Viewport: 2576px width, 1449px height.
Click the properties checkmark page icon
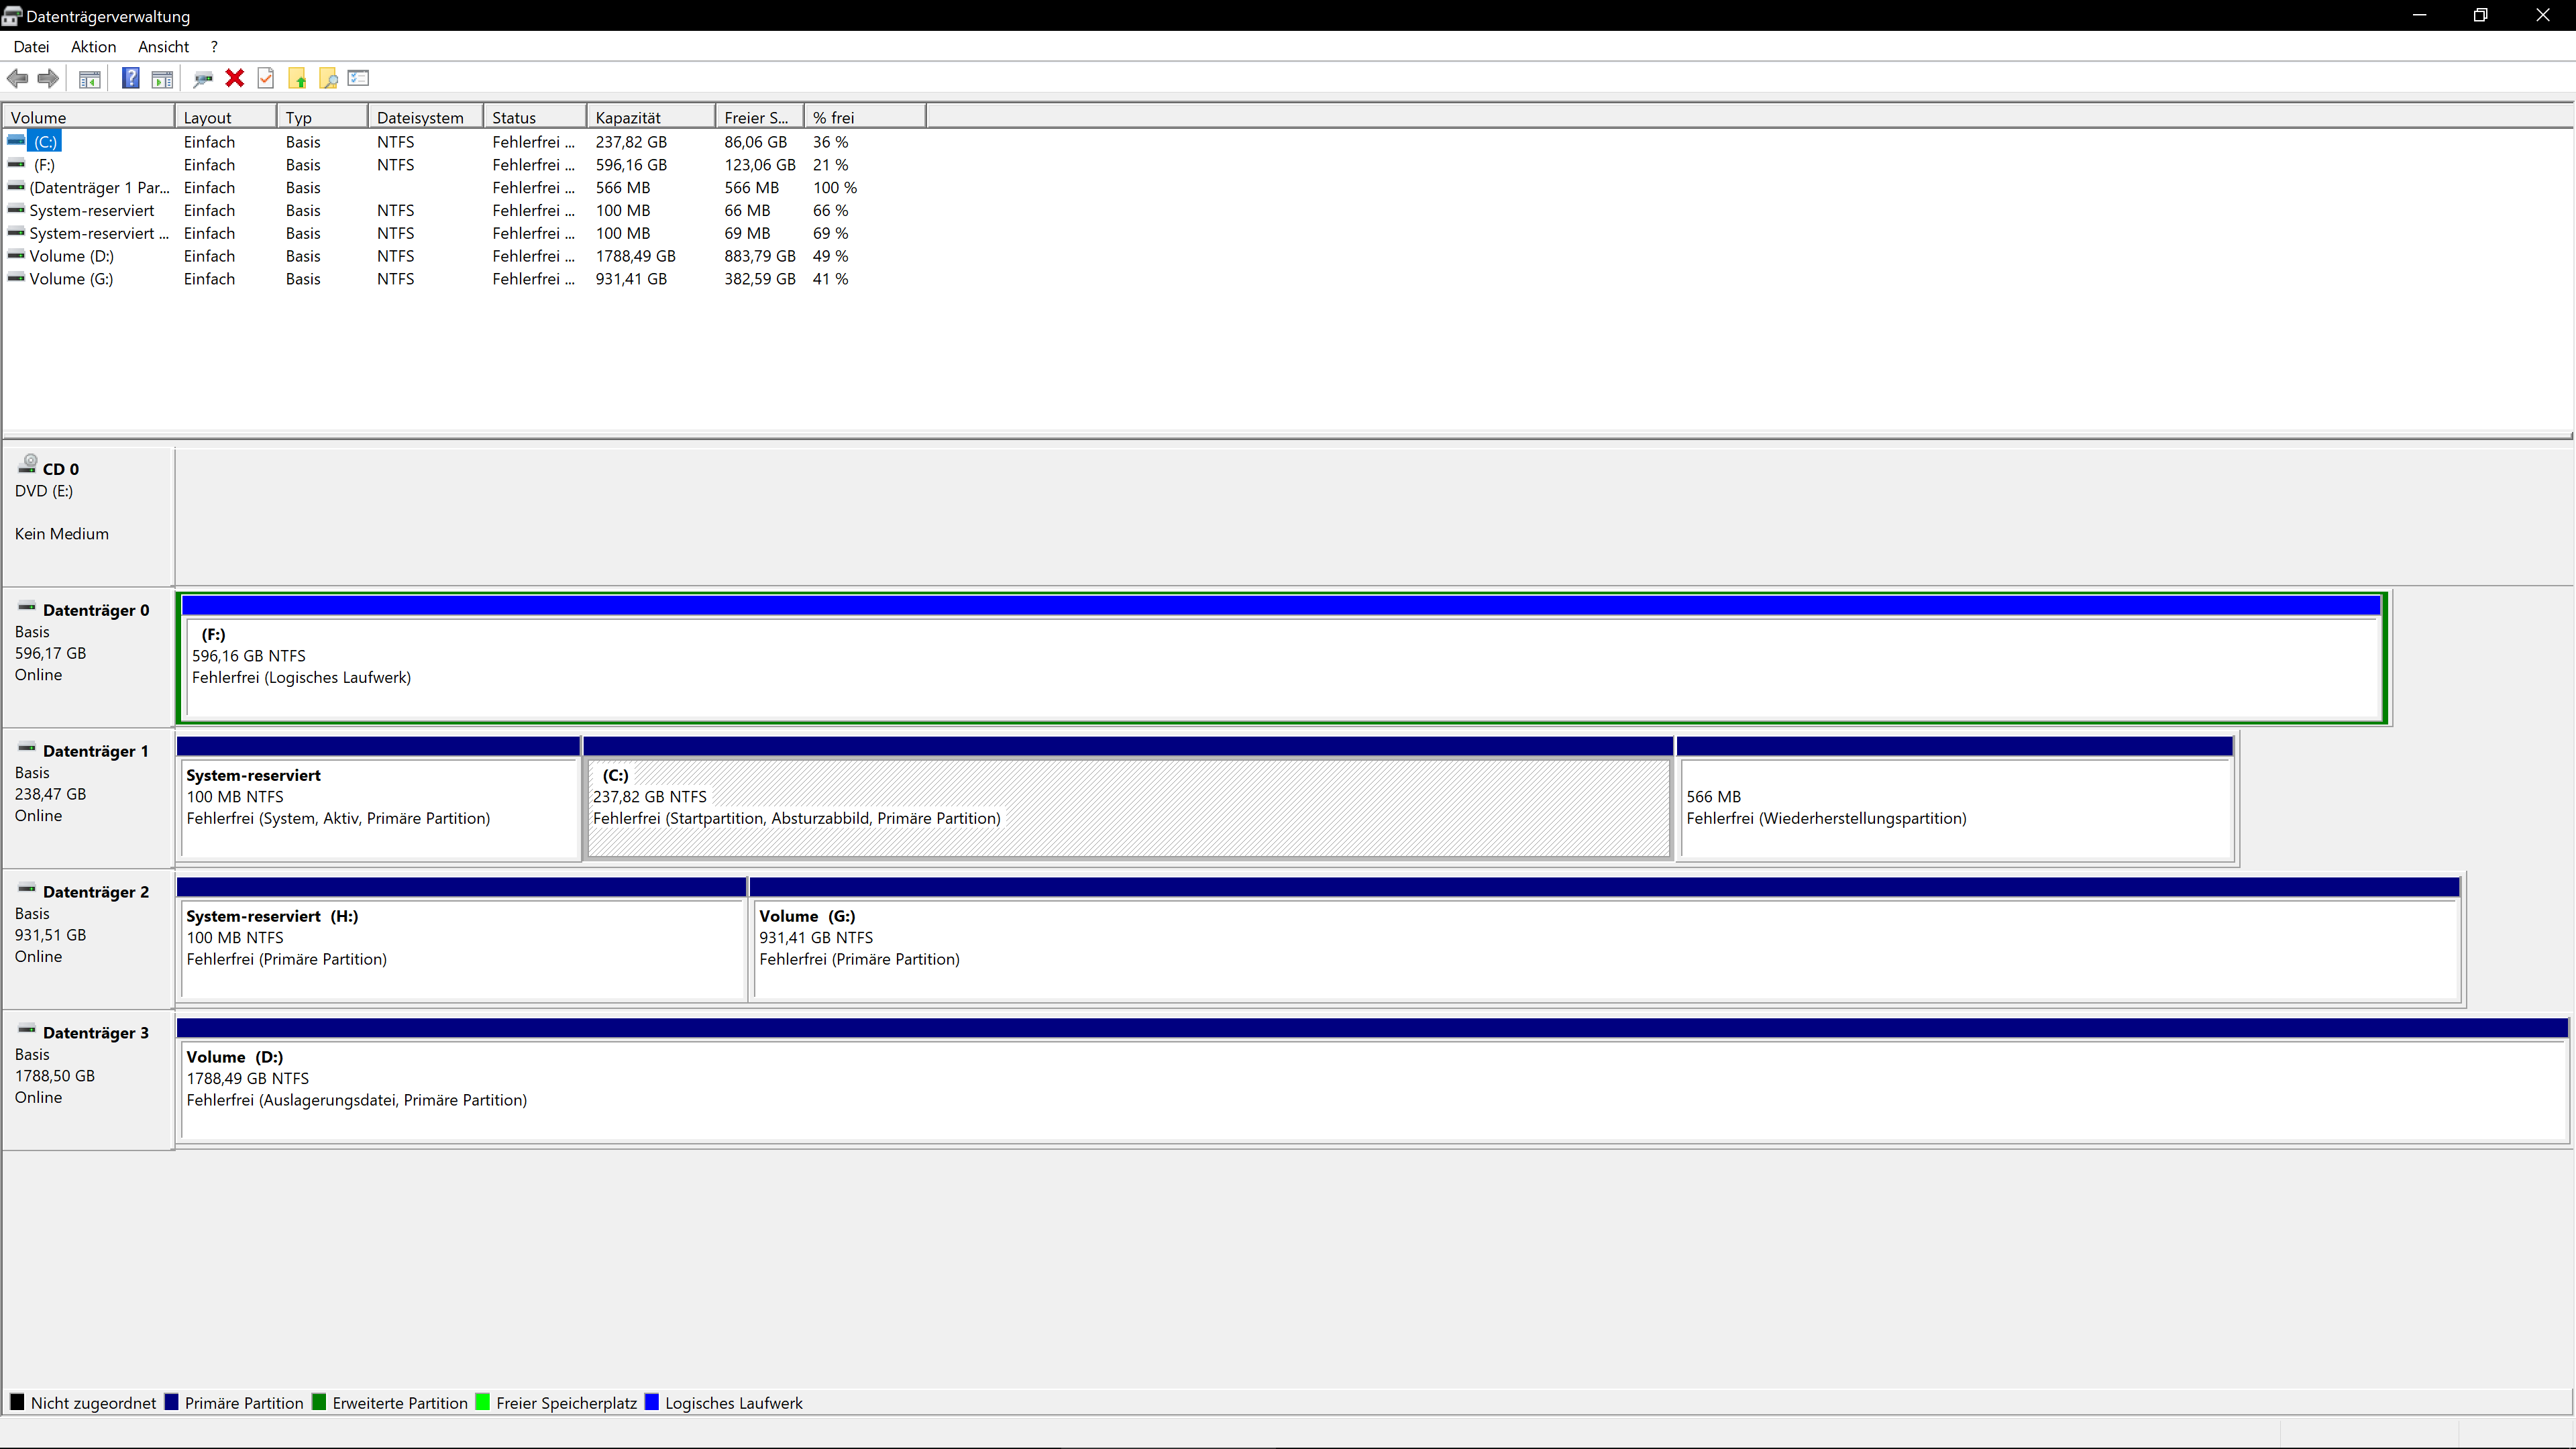(x=266, y=78)
